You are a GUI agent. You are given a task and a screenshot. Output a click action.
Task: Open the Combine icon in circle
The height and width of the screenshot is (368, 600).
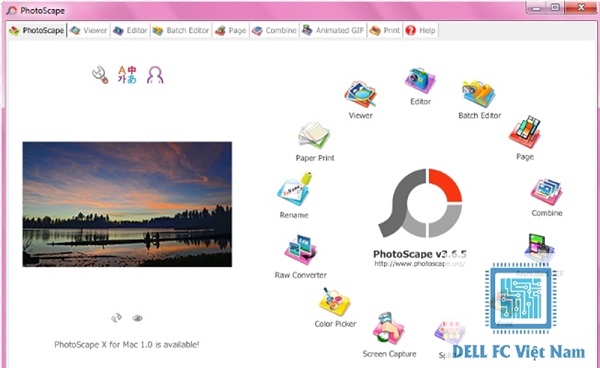[546, 192]
